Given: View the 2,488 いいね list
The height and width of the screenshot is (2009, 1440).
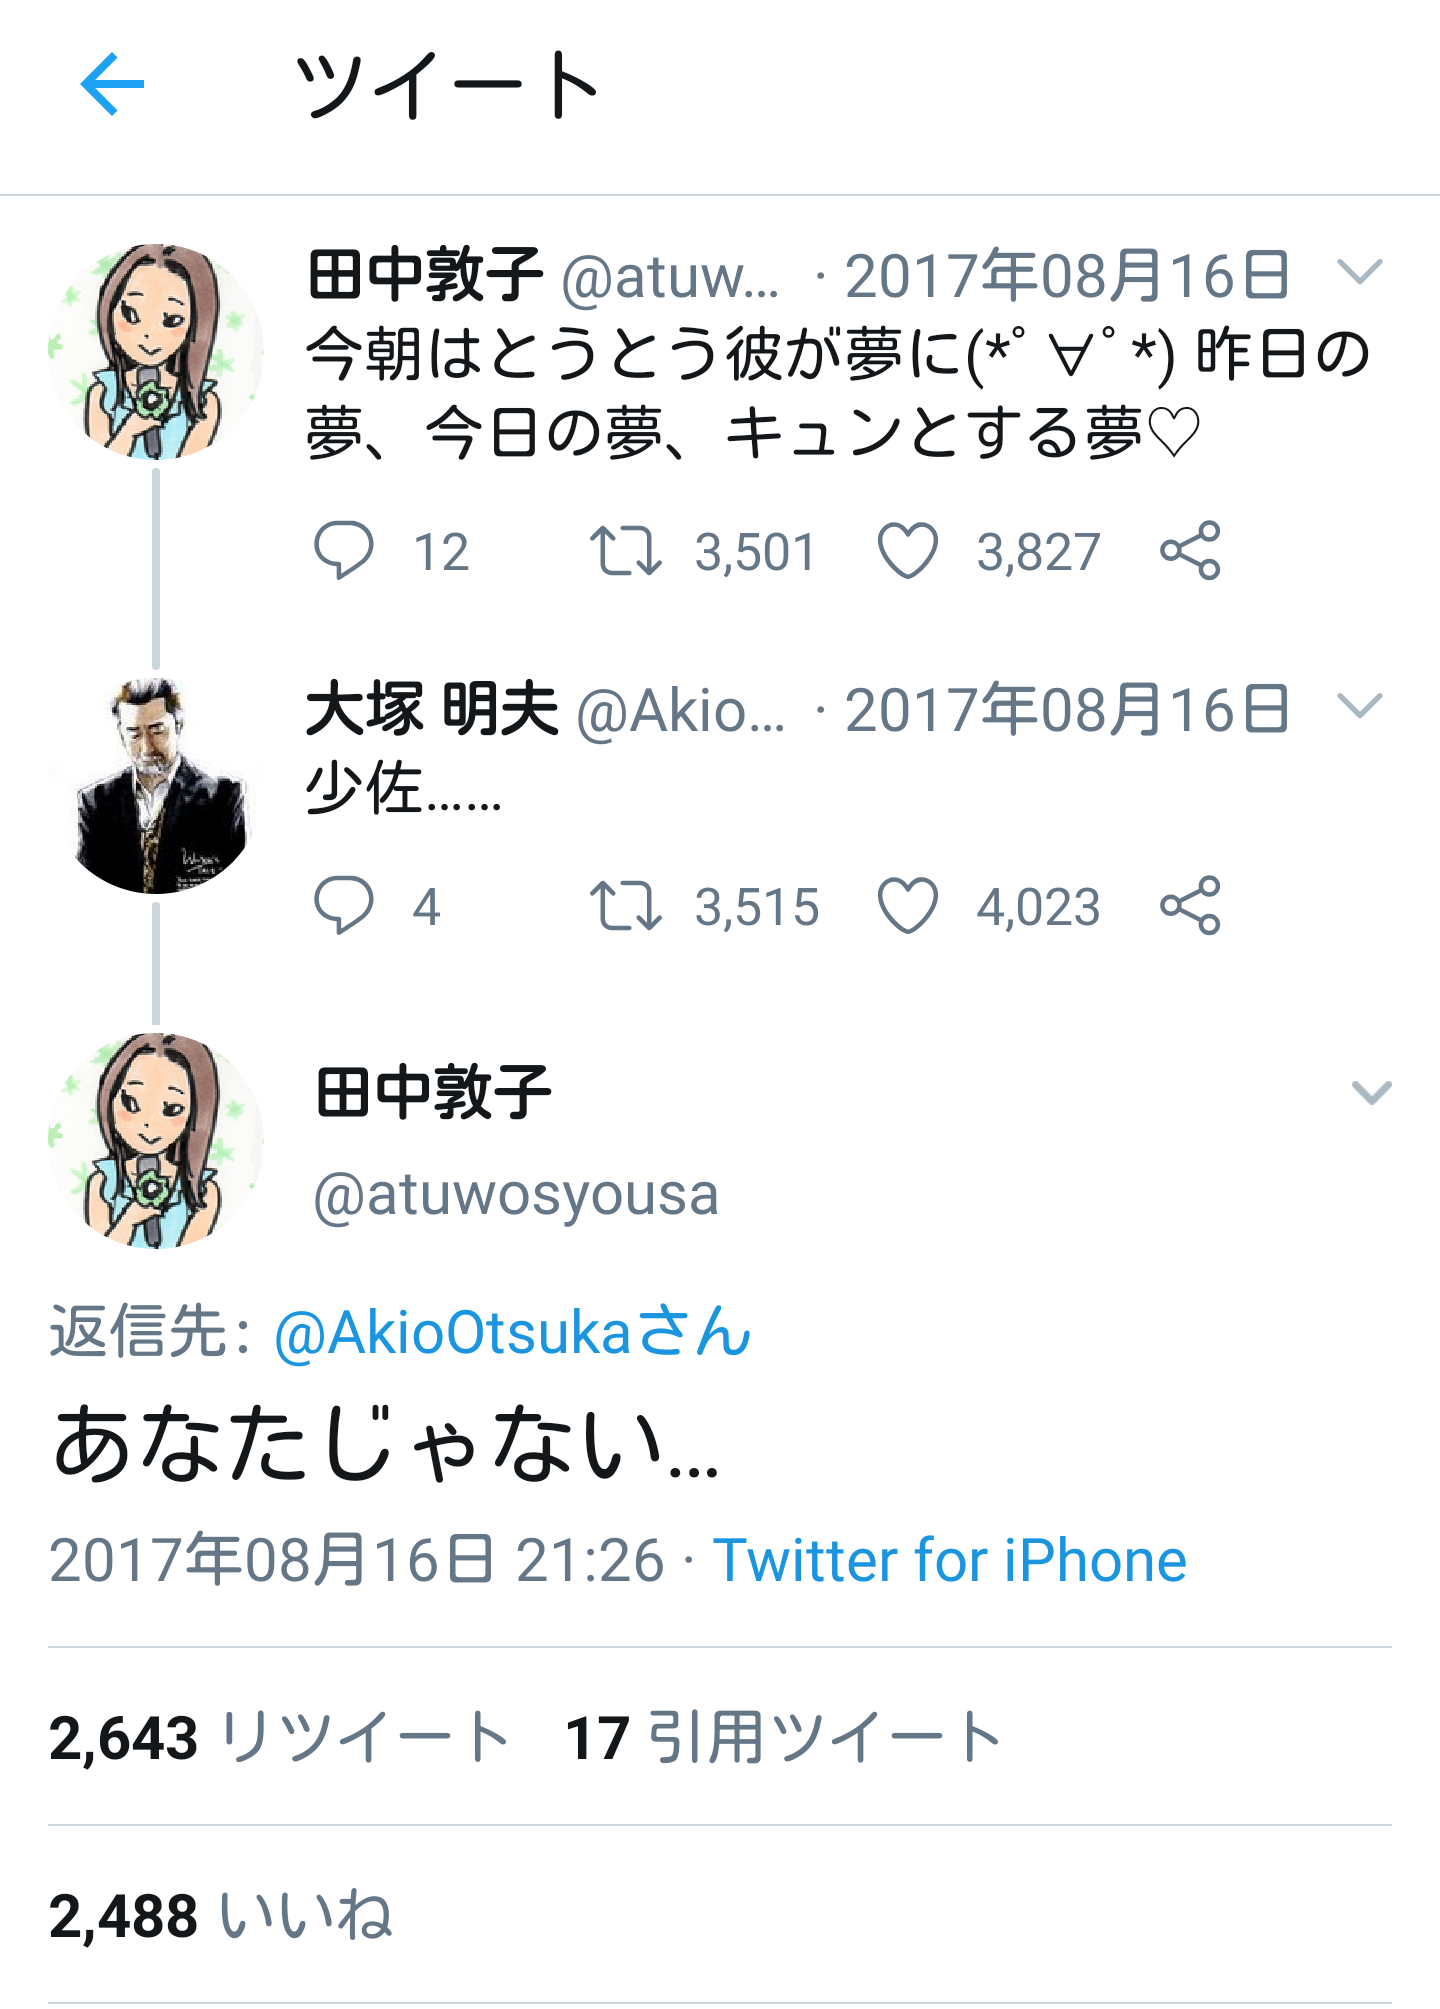Looking at the screenshot, I should coord(220,1916).
